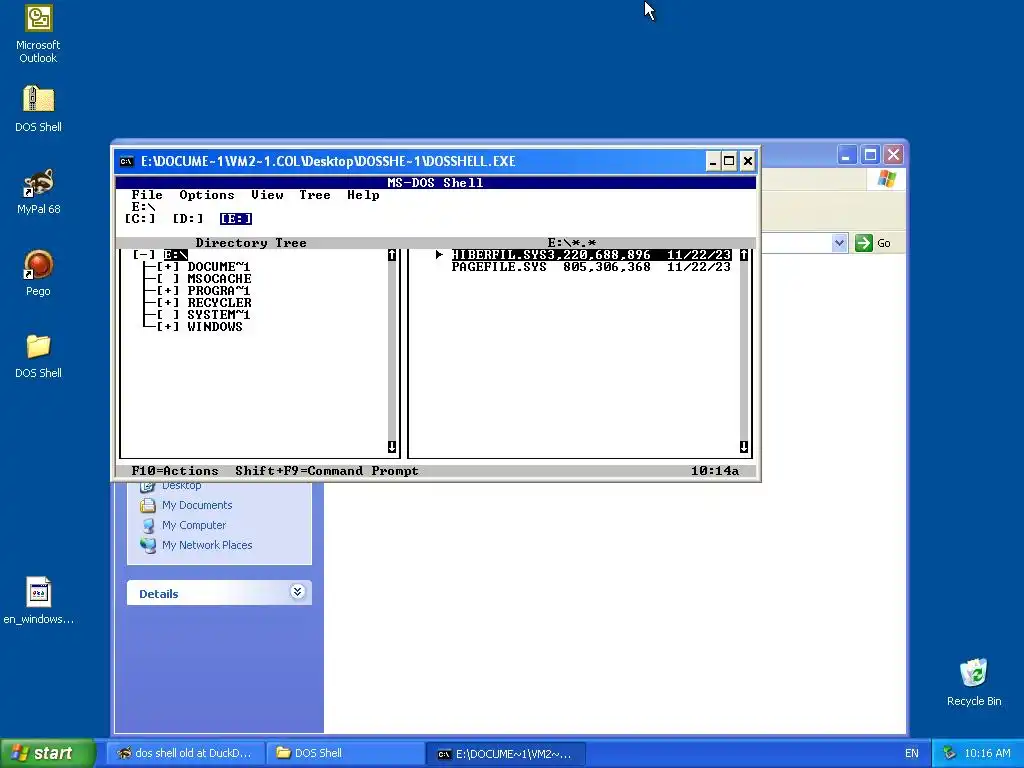Minimize the Explorer window behind the console

click(x=846, y=155)
